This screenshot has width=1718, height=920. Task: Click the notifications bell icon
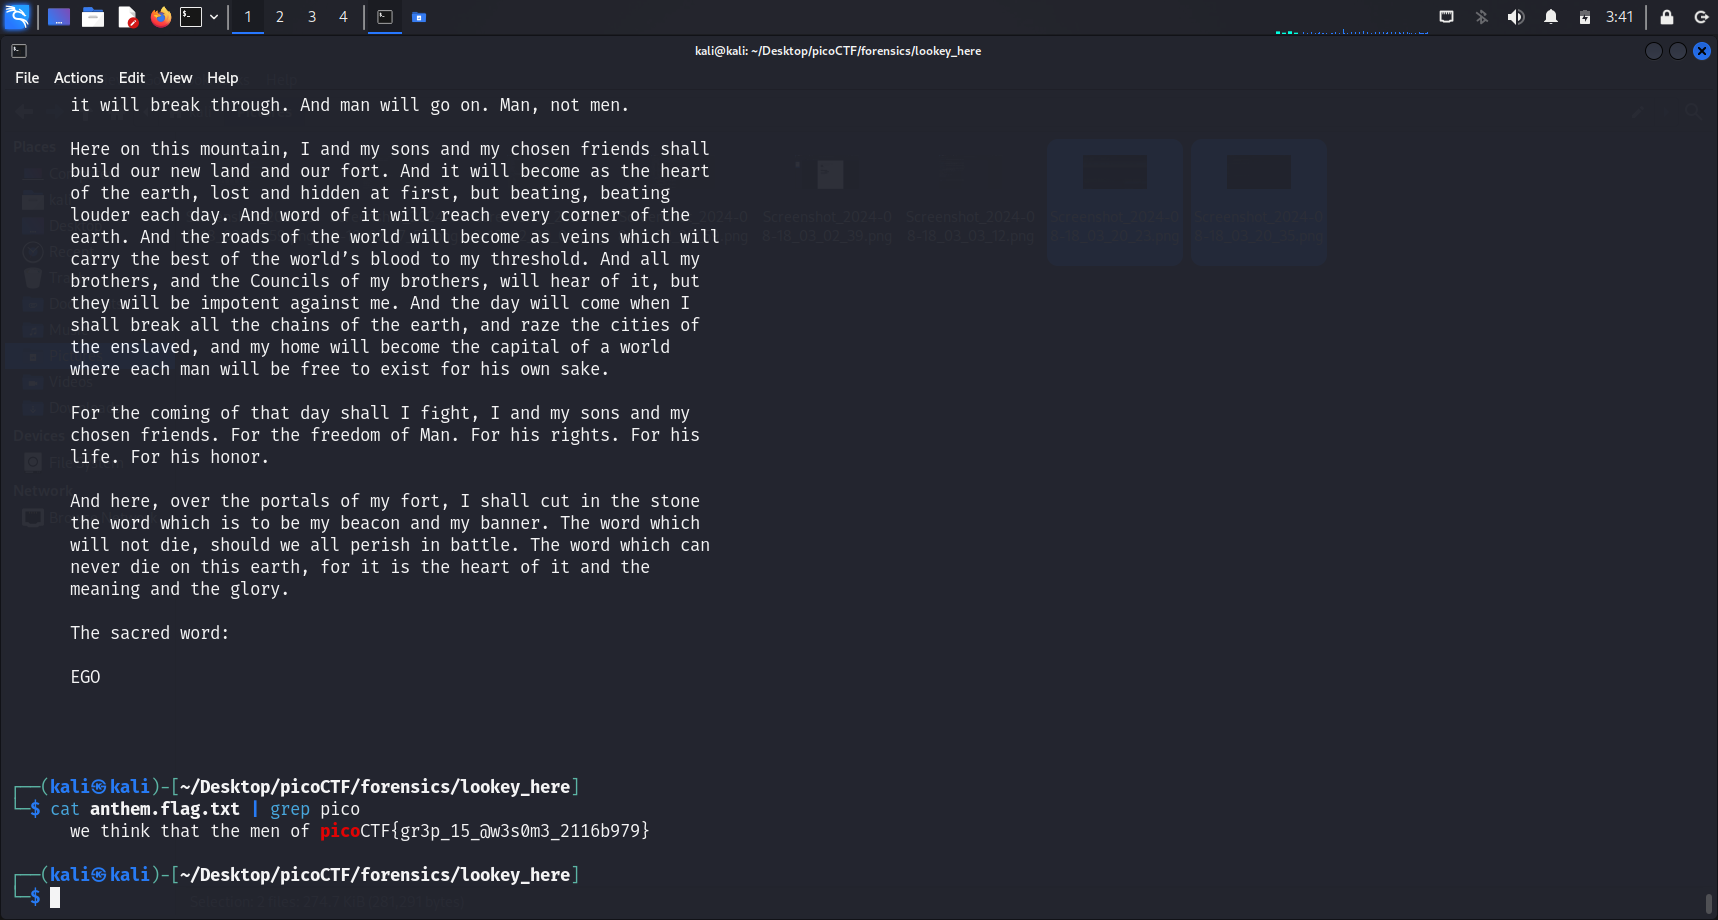pos(1551,17)
